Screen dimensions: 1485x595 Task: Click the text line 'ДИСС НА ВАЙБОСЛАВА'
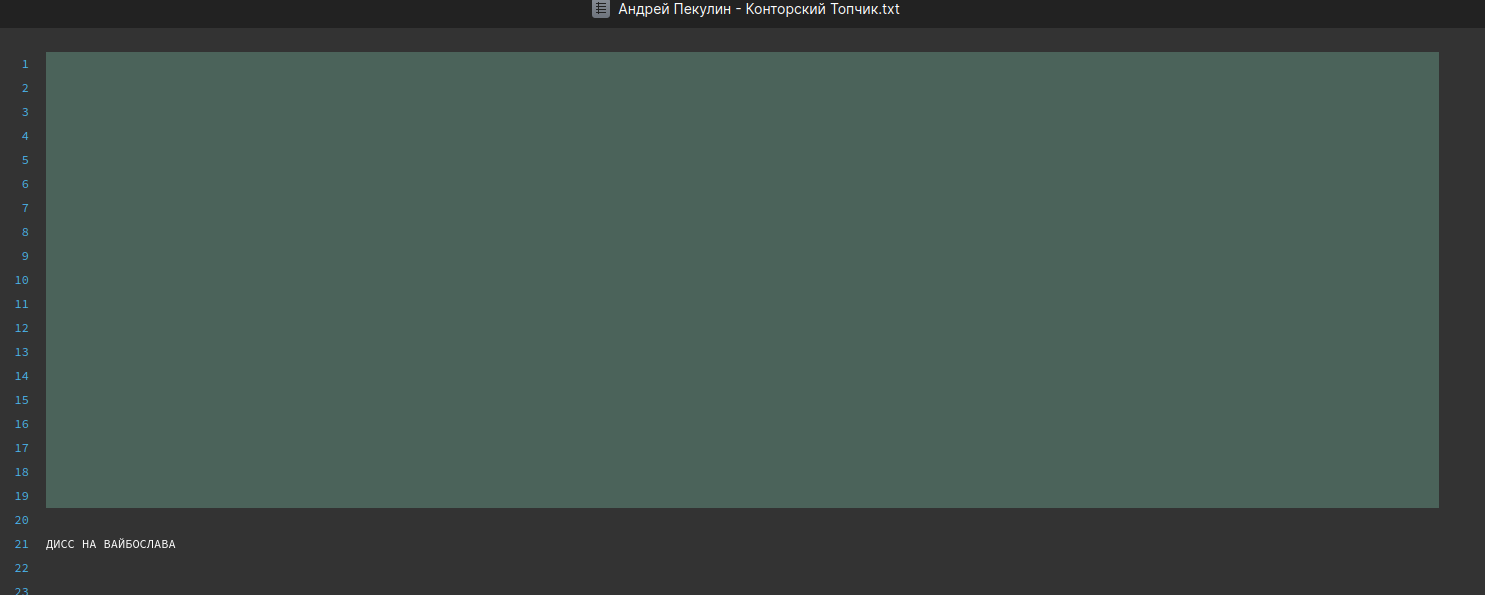click(x=111, y=544)
